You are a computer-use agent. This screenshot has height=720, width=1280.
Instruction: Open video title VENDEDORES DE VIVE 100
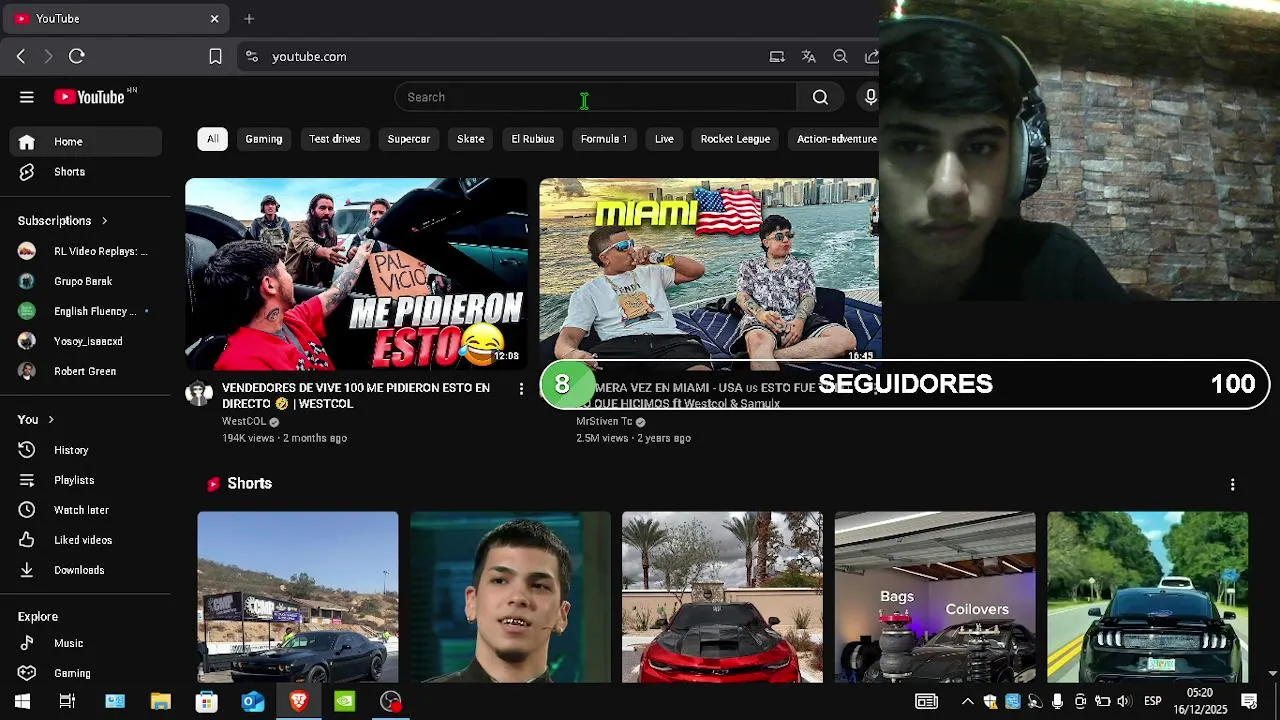(356, 396)
